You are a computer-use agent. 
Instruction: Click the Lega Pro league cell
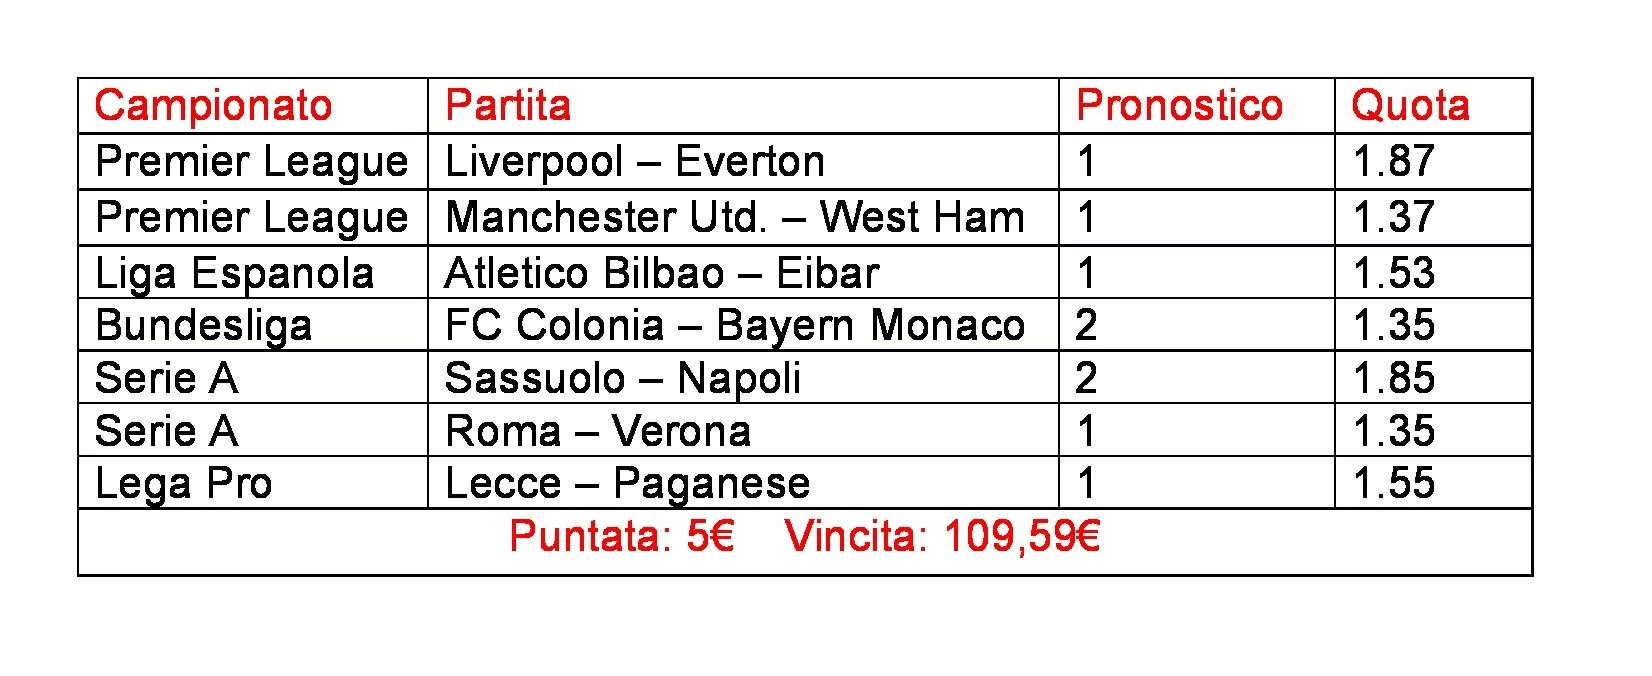183,484
